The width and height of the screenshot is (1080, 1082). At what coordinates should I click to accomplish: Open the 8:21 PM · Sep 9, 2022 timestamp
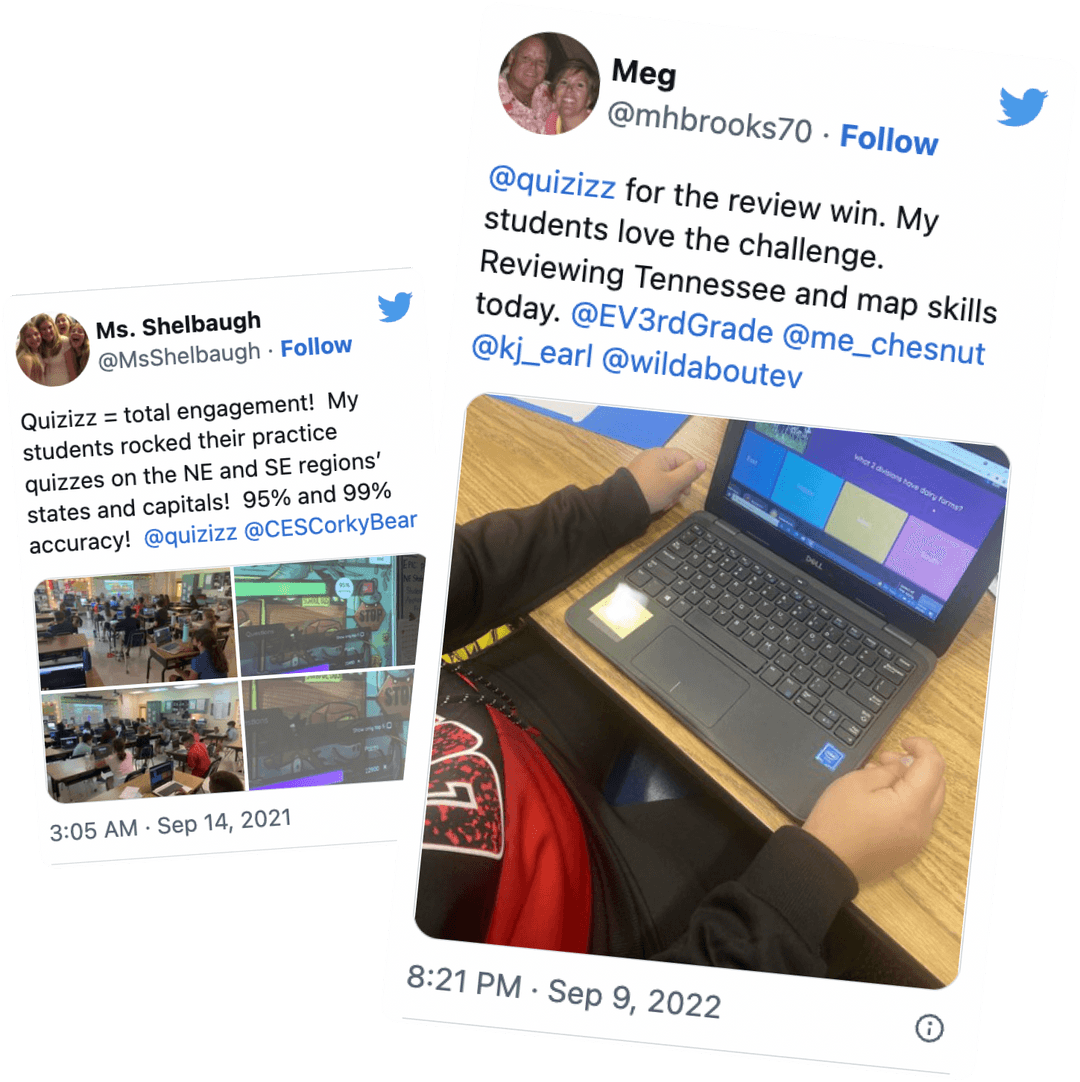pyautogui.click(x=564, y=992)
